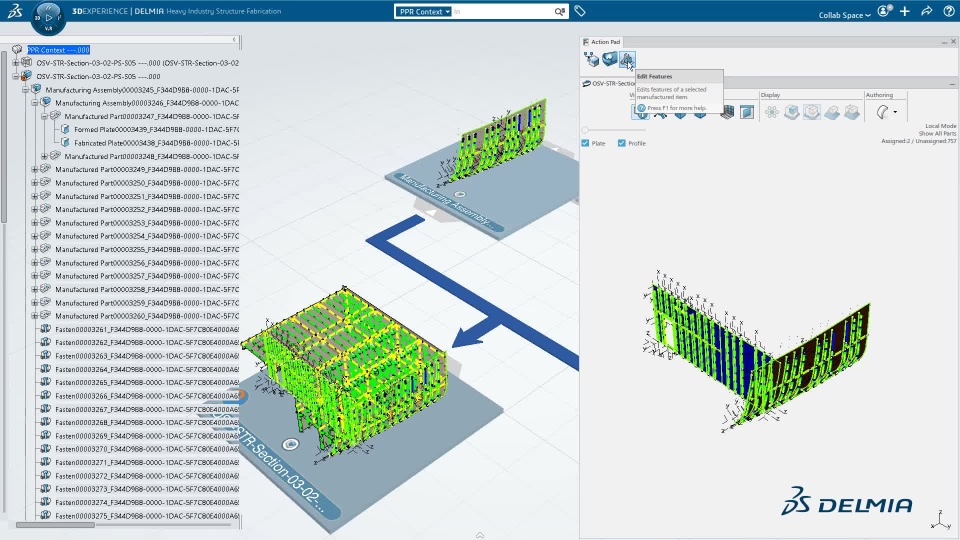The image size is (960, 540).
Task: Click the first Display group icon (nodes)
Action: coord(771,112)
